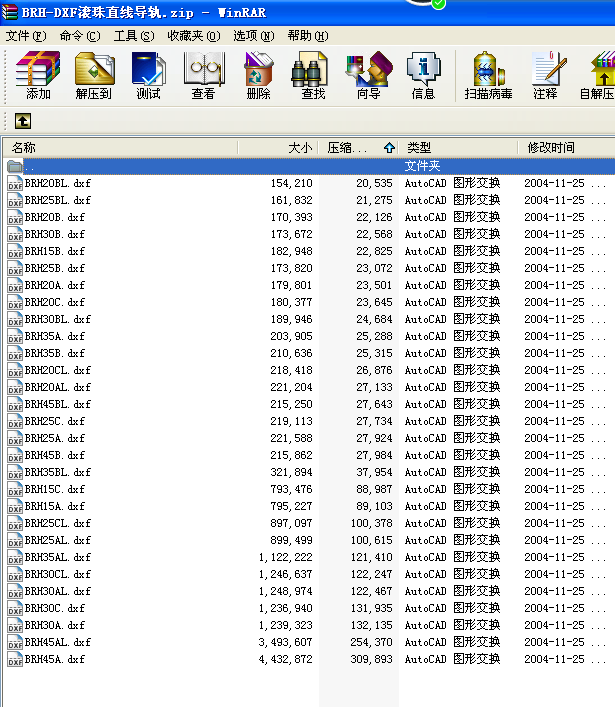Click packed size value 254,370
The image size is (615, 707).
[371, 642]
